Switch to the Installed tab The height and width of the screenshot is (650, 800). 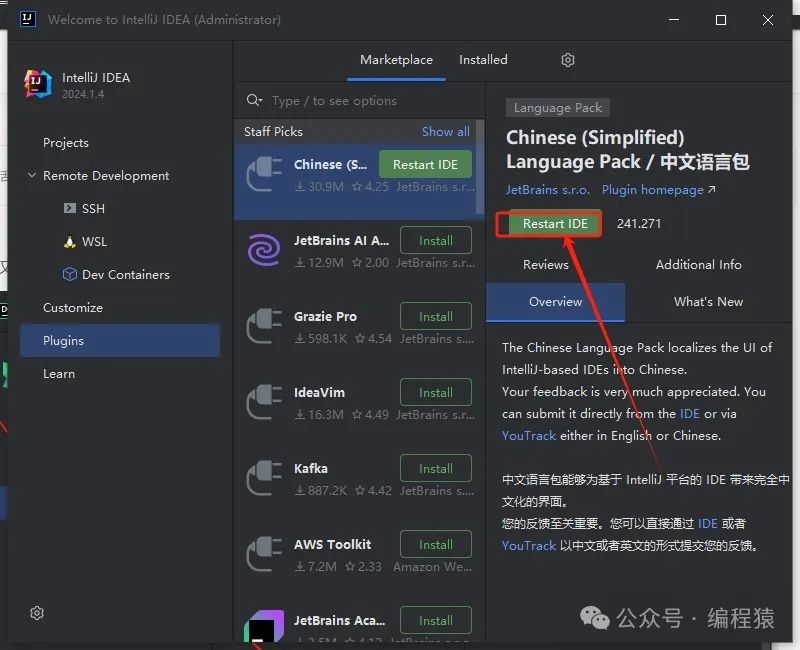[483, 60]
